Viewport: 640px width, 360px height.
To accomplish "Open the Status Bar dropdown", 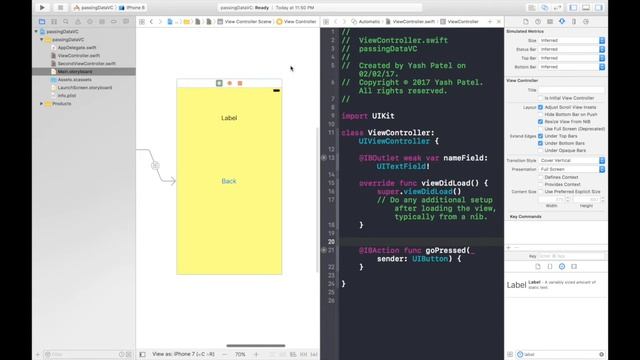I will 571,49.
